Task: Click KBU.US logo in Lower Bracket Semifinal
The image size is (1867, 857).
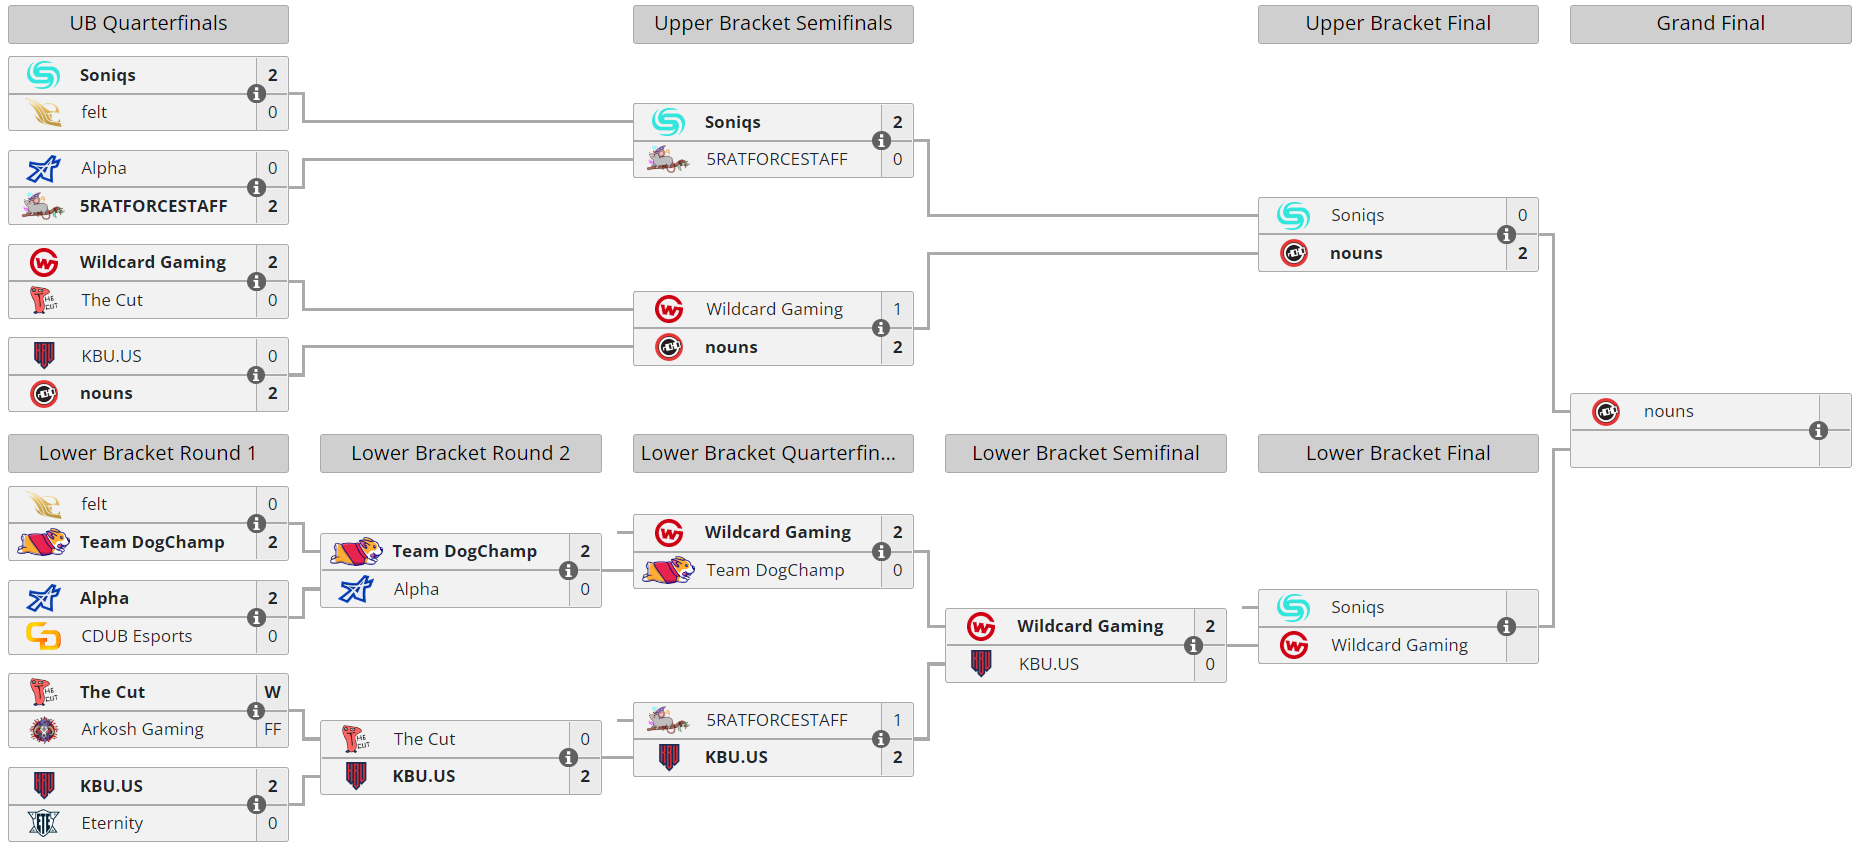Action: [981, 663]
